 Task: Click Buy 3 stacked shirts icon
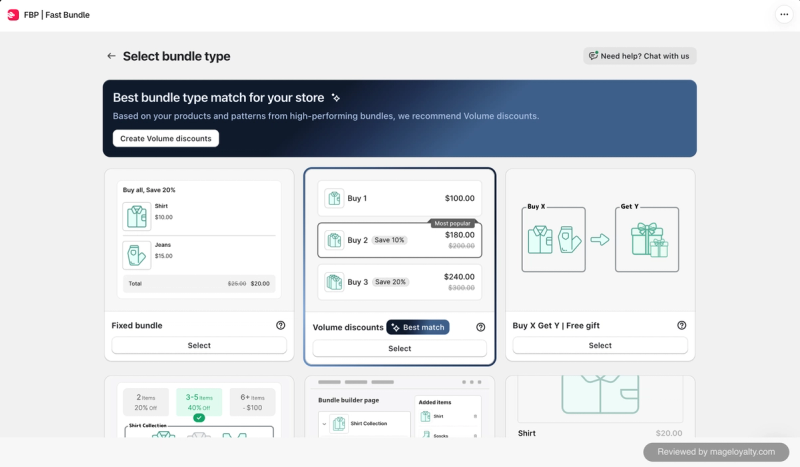[x=334, y=282]
